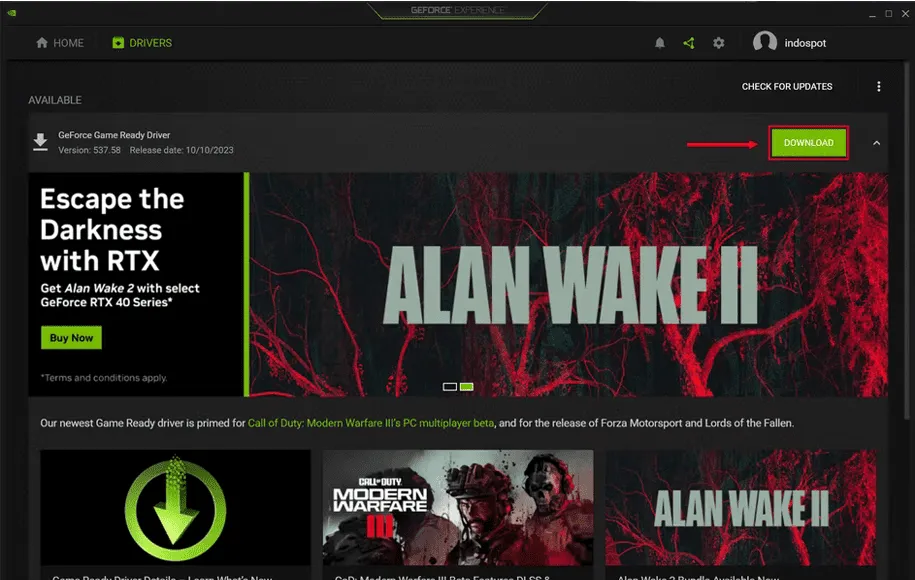This screenshot has width=915, height=580.
Task: Open the share icon menu
Action: coord(689,43)
